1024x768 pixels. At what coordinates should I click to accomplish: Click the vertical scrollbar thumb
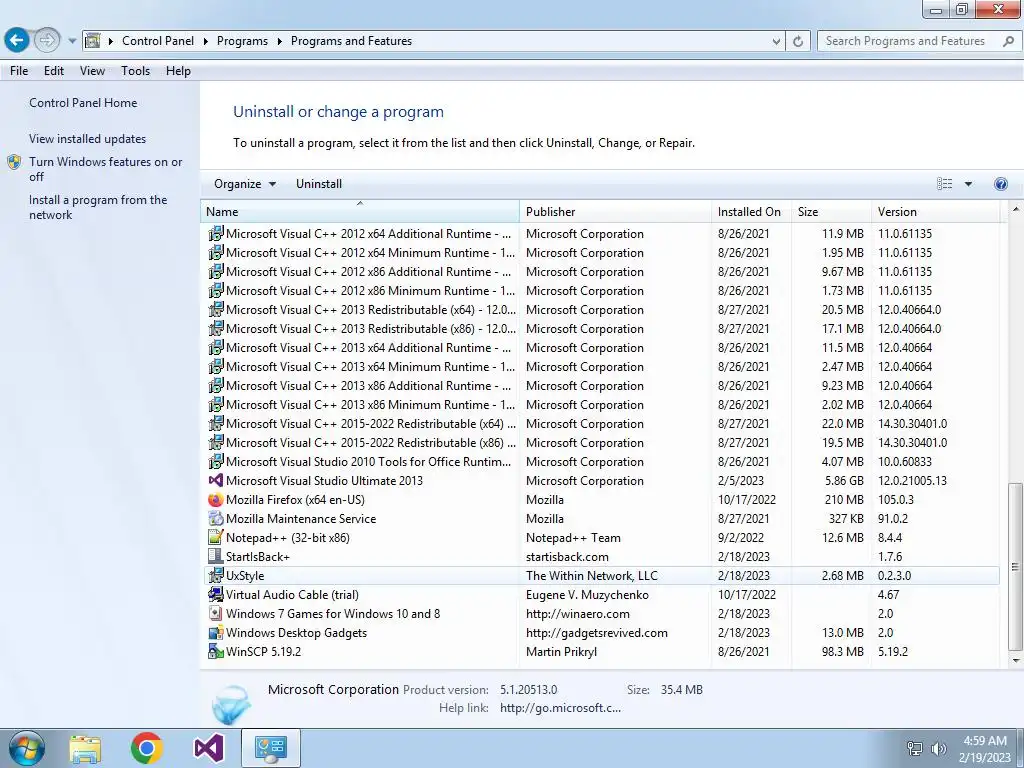click(1015, 567)
